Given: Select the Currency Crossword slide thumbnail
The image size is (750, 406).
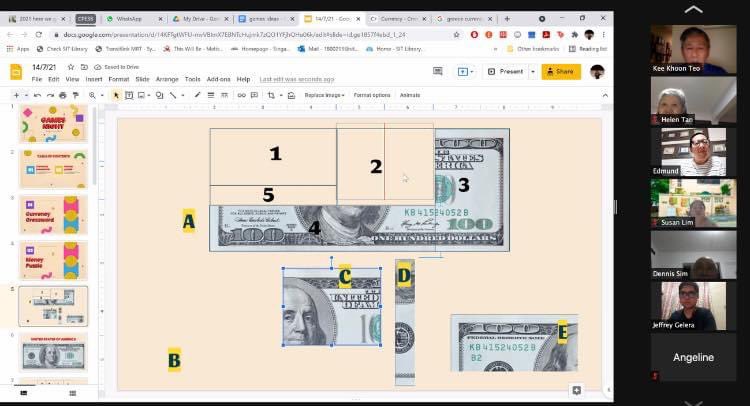Looking at the screenshot, I should pos(53,215).
